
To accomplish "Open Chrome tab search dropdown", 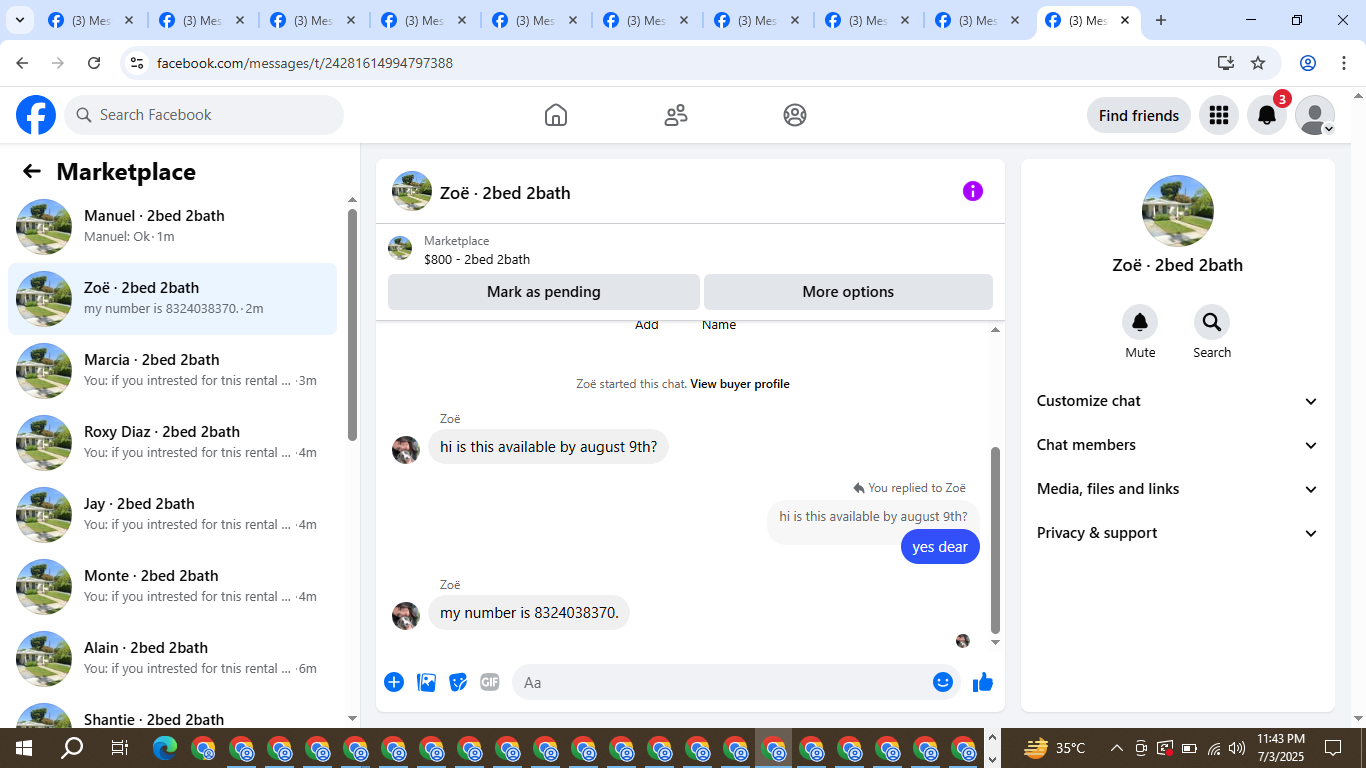I will (x=19, y=20).
